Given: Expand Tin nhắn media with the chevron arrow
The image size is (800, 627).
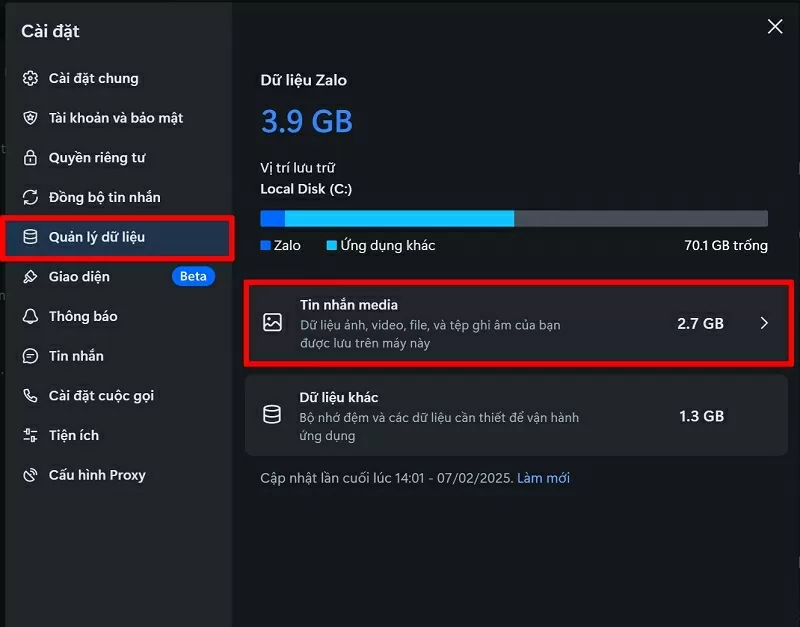Looking at the screenshot, I should tap(764, 323).
